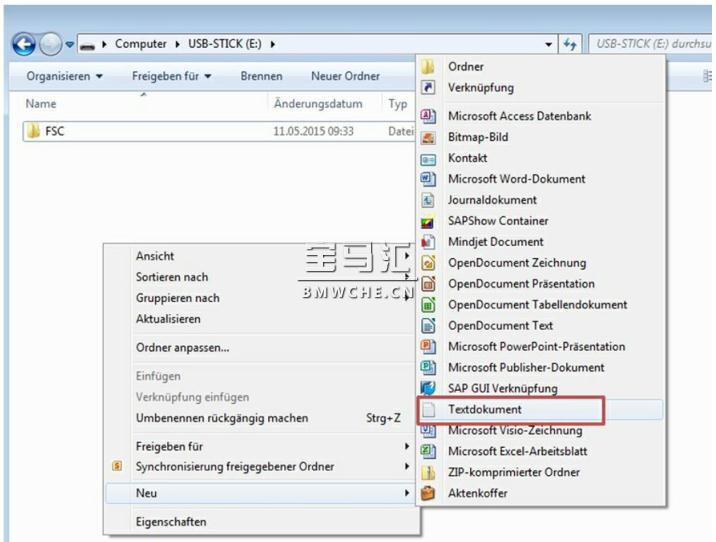Select the FSC folder icon
Viewport: 716px width, 542px height.
[33, 131]
